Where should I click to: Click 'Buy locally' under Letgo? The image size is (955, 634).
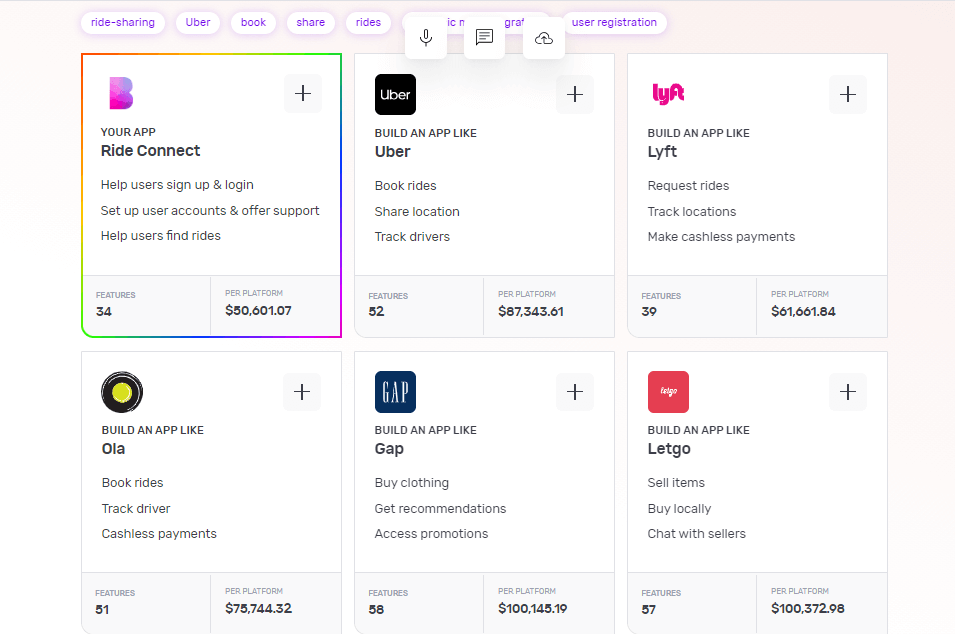click(x=679, y=509)
